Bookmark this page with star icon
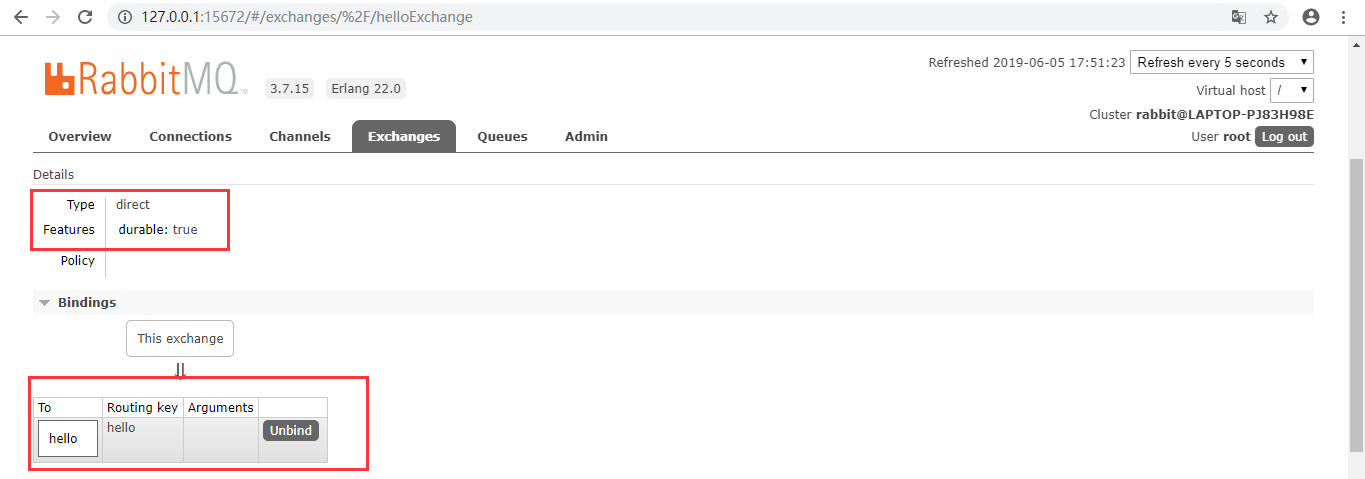 1271,17
